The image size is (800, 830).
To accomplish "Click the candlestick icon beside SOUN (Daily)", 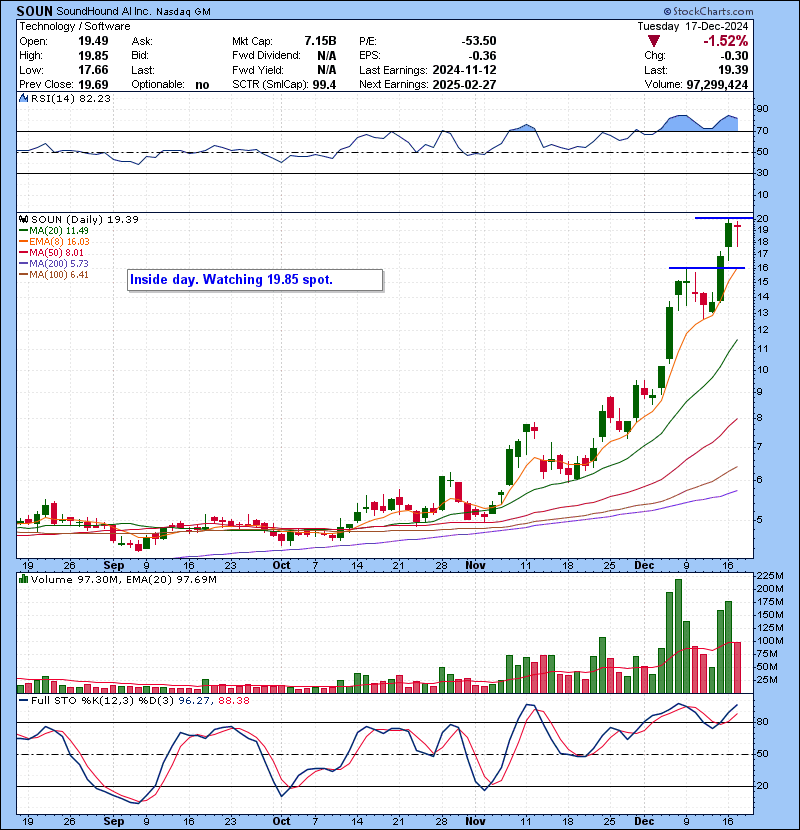I will 23,219.
